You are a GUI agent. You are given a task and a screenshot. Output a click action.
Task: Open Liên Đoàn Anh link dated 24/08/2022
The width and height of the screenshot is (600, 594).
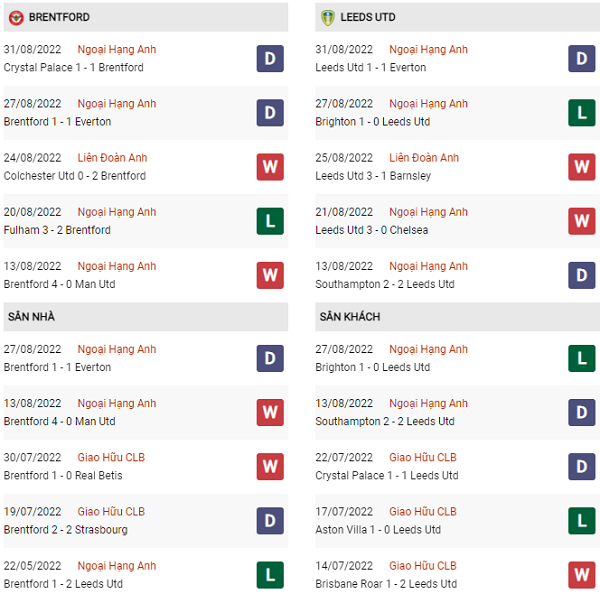pyautogui.click(x=112, y=158)
